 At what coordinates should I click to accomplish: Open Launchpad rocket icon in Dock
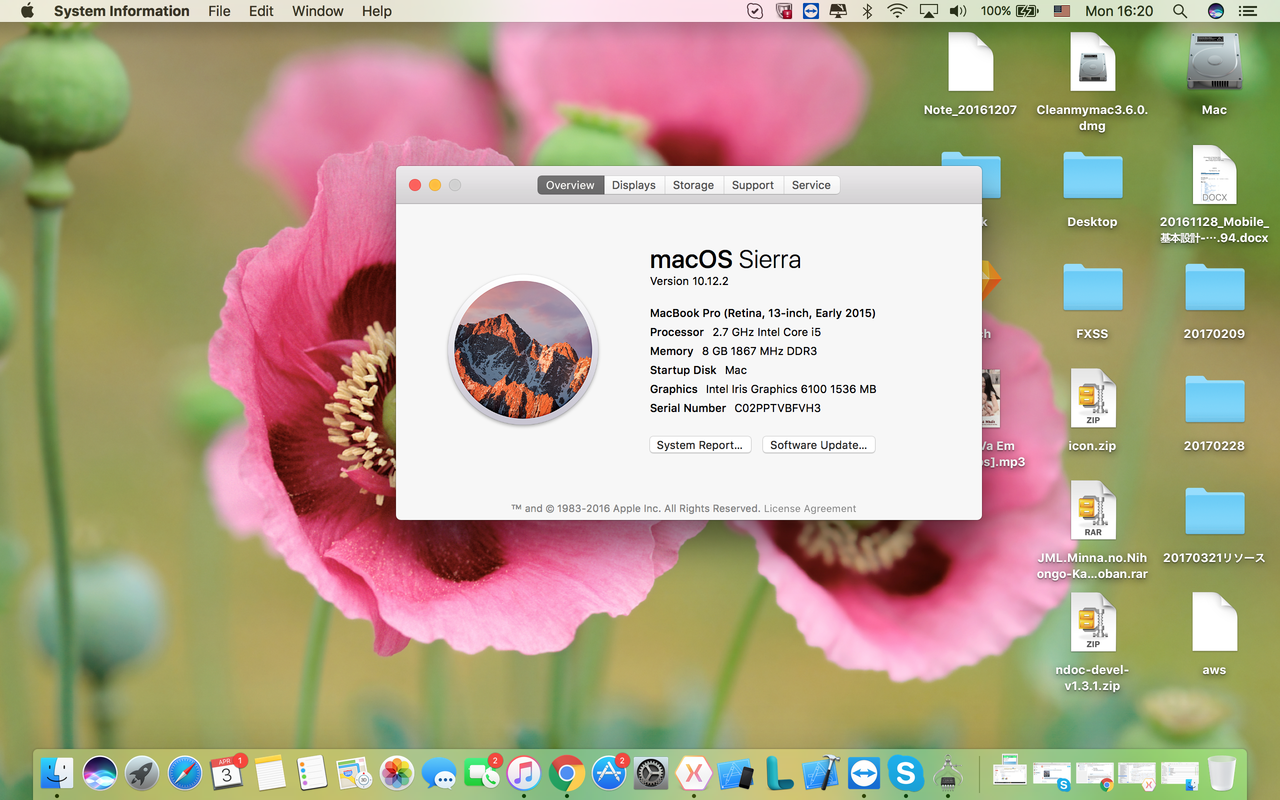coord(143,772)
